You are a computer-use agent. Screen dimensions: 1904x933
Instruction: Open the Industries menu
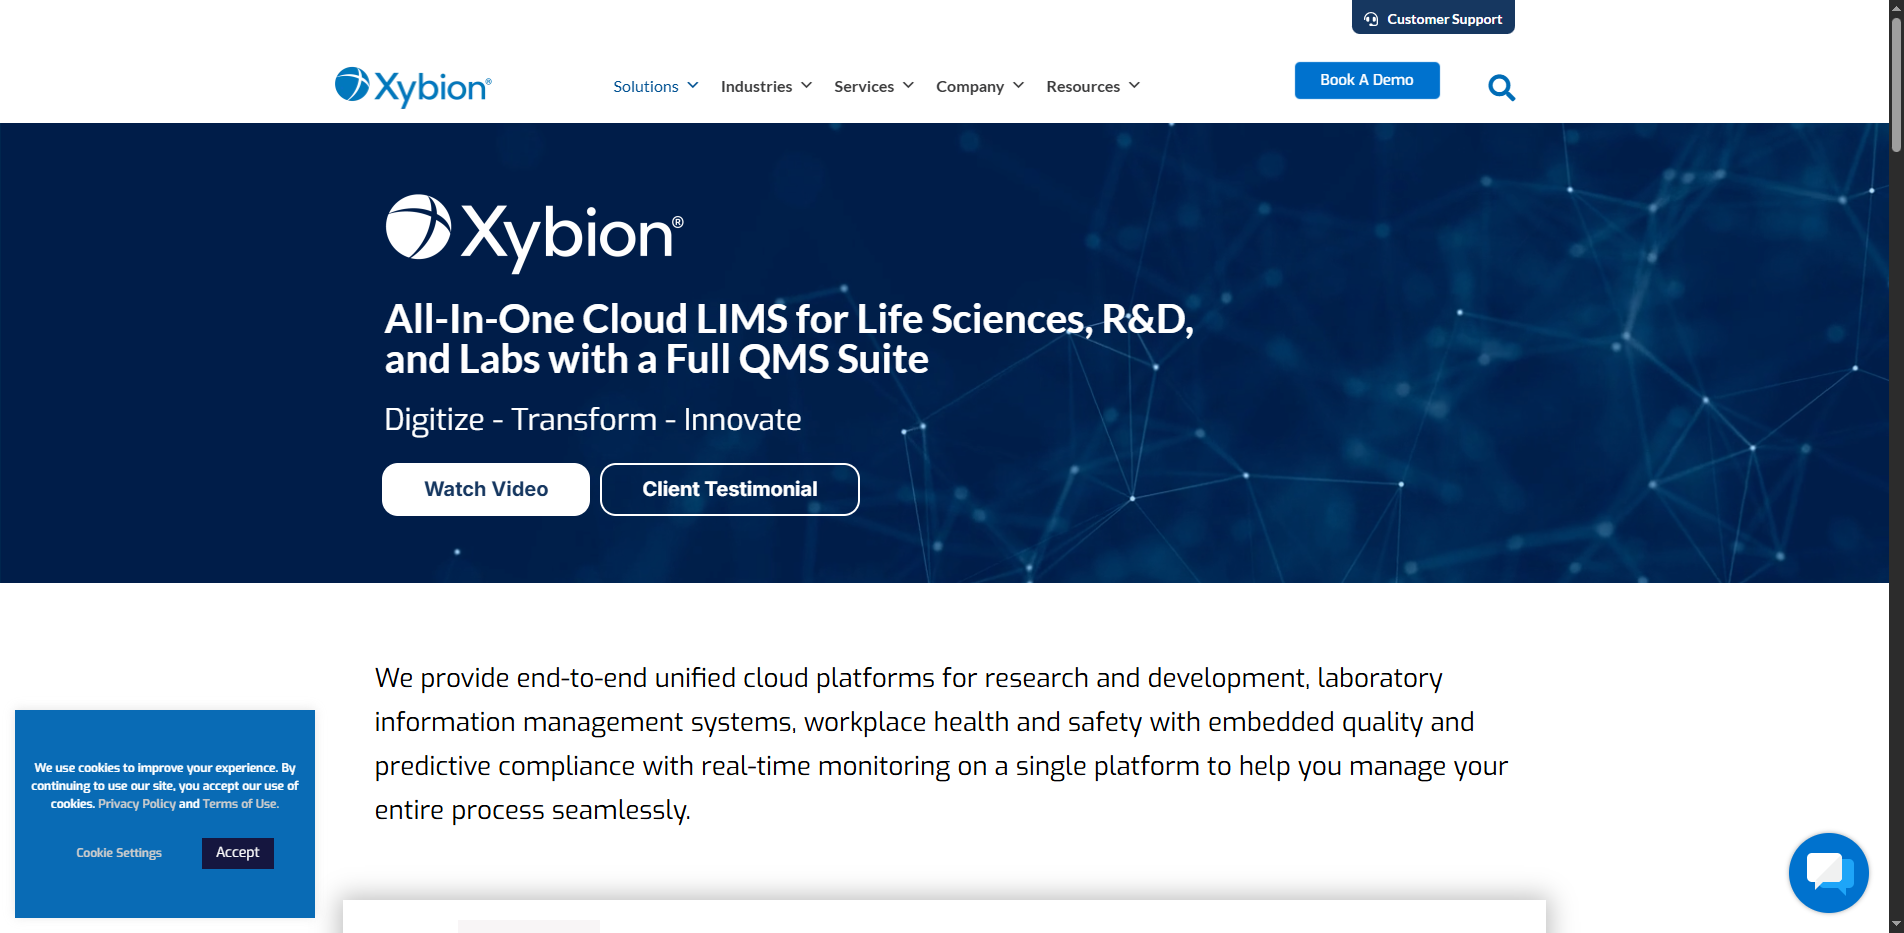coord(756,87)
